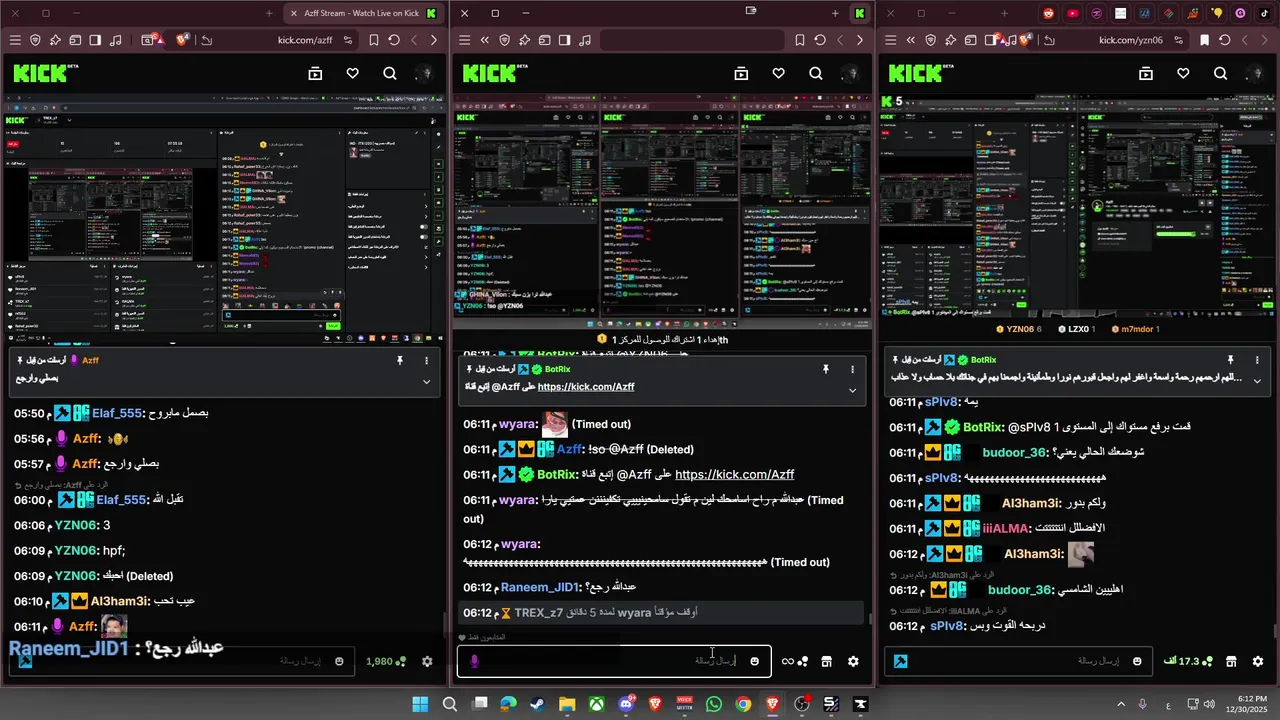Expand pinned message chevron in middle chat
Viewport: 1280px width, 720px height.
coord(852,390)
